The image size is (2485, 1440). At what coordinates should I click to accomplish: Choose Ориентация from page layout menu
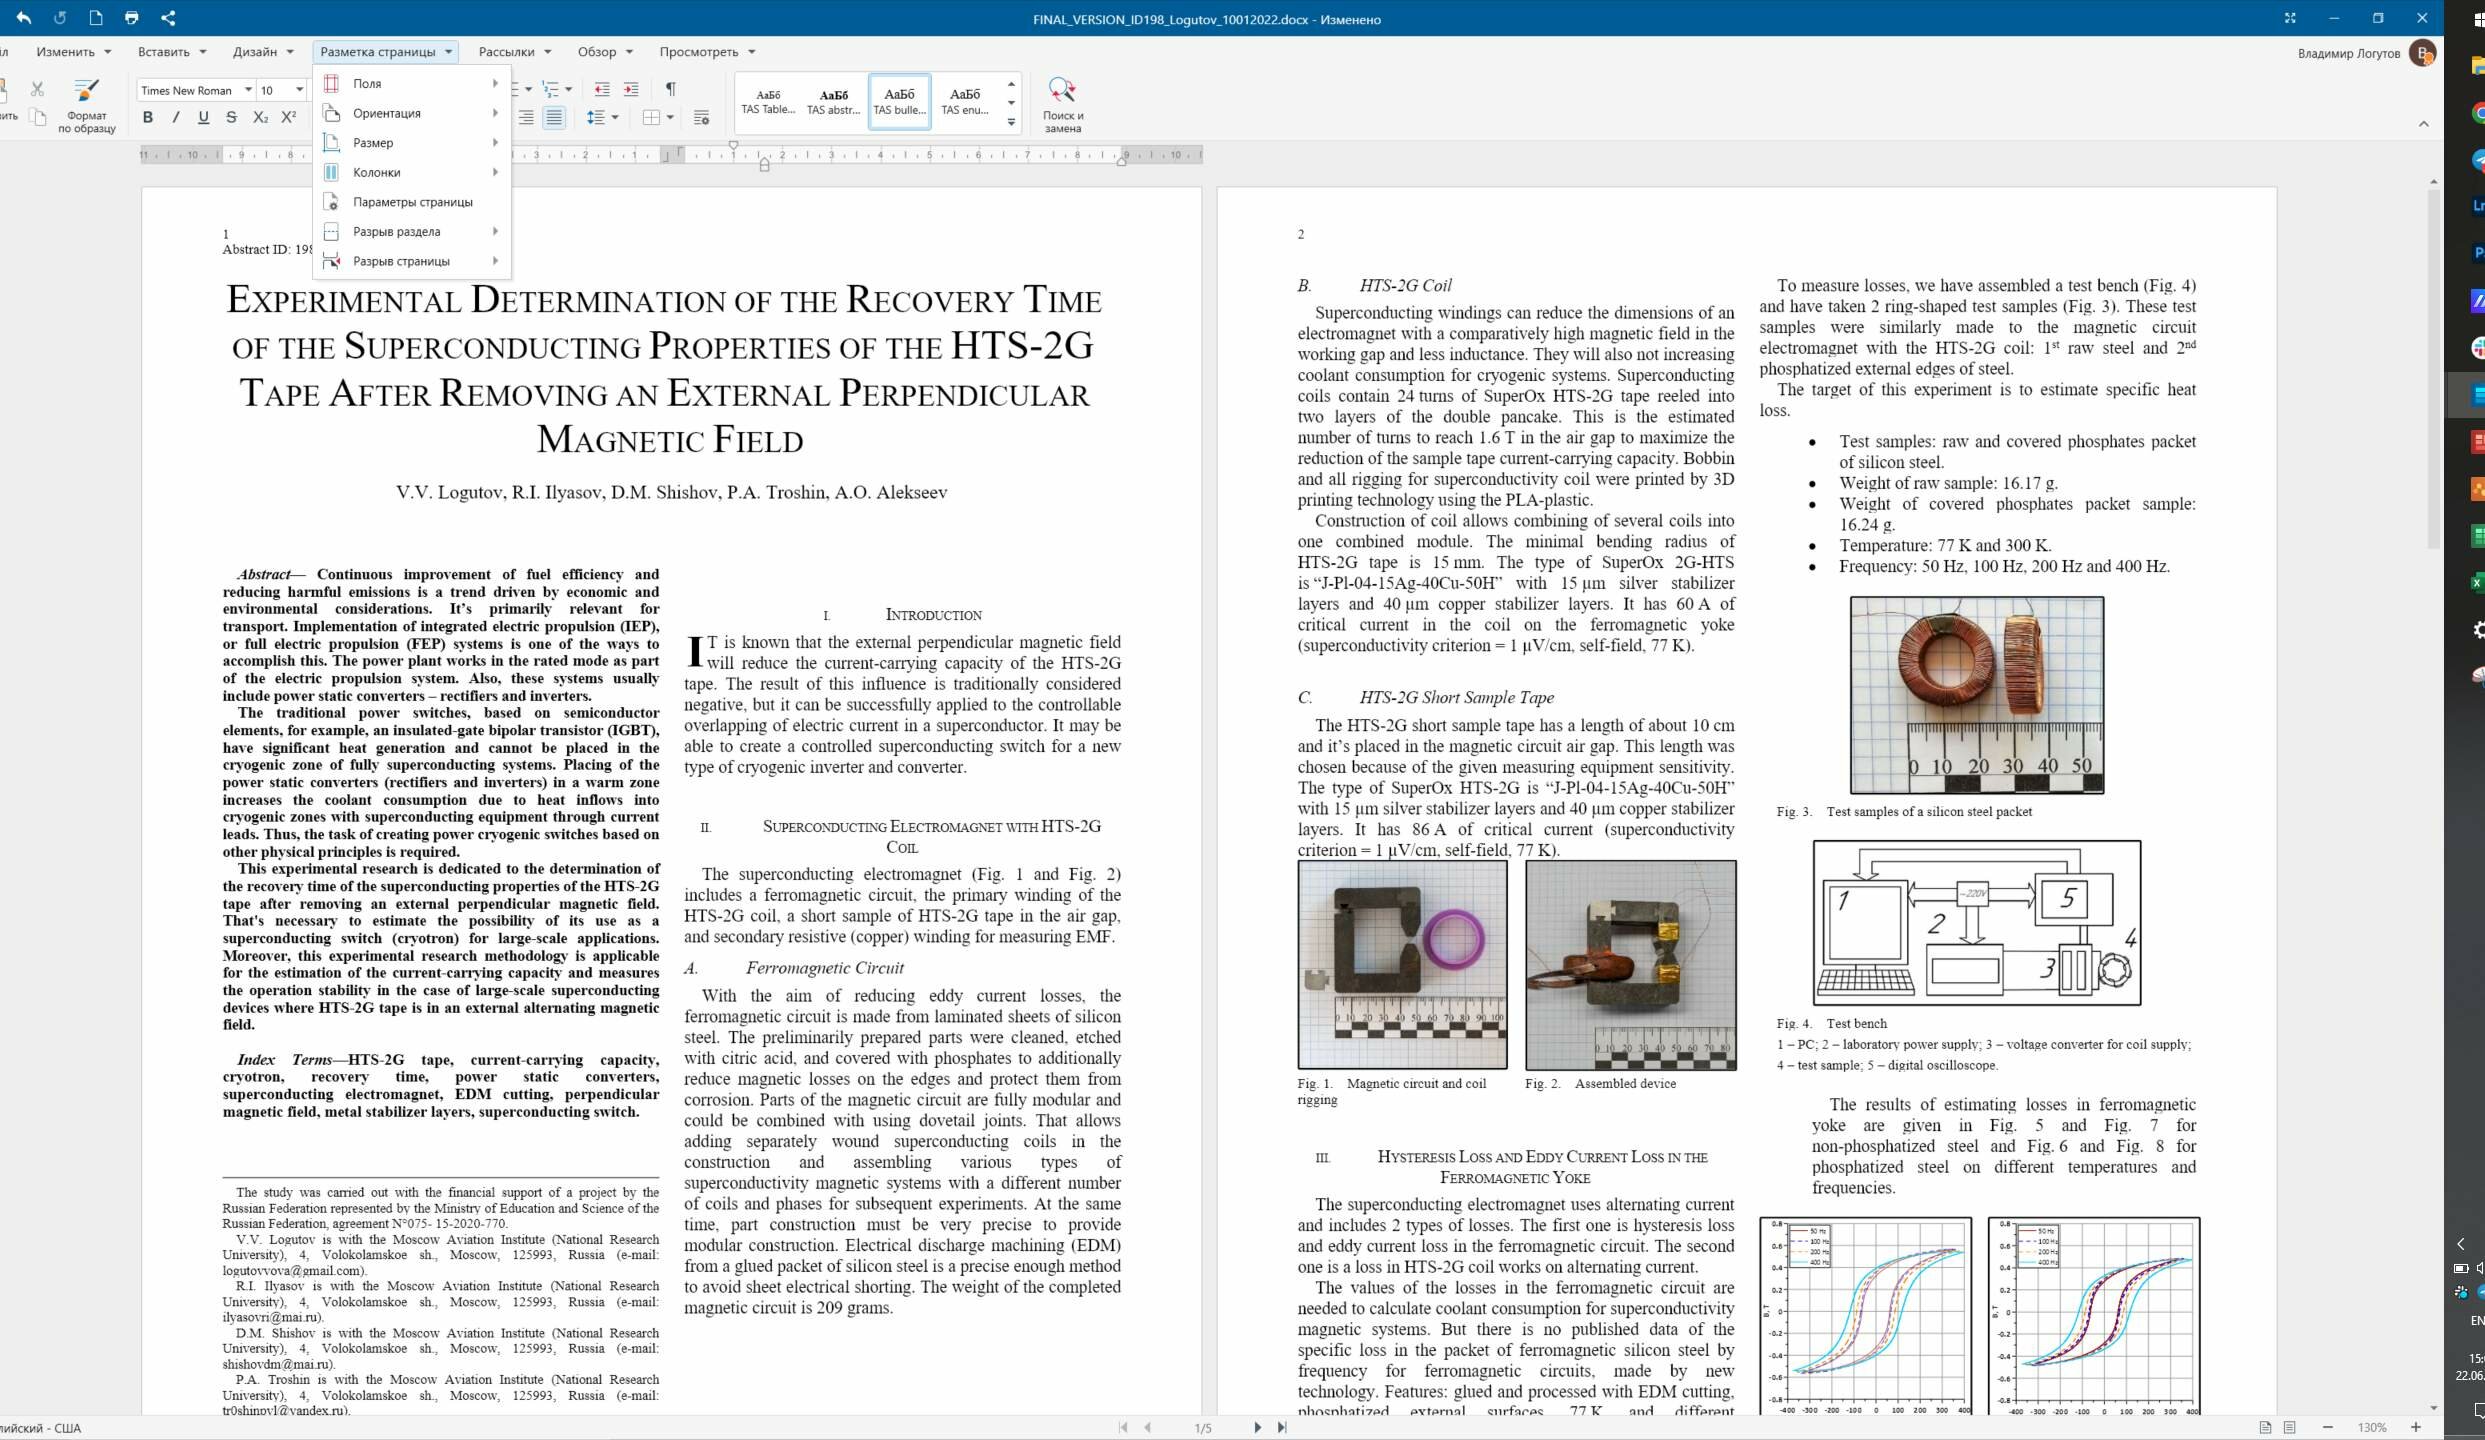[x=412, y=113]
